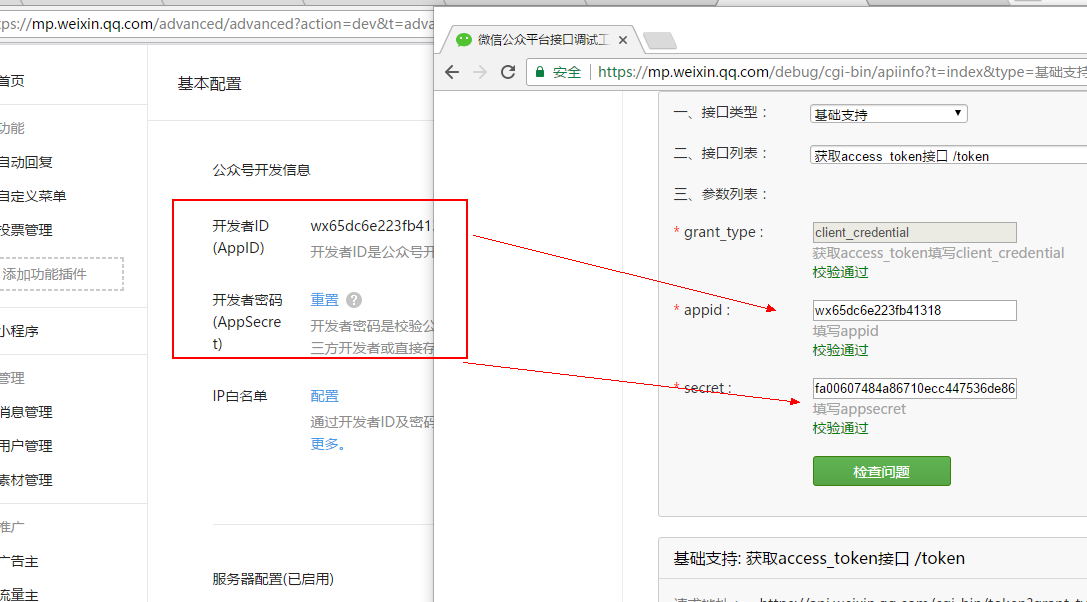
Task: Click the 更多 link under IP白名单
Action: click(326, 444)
